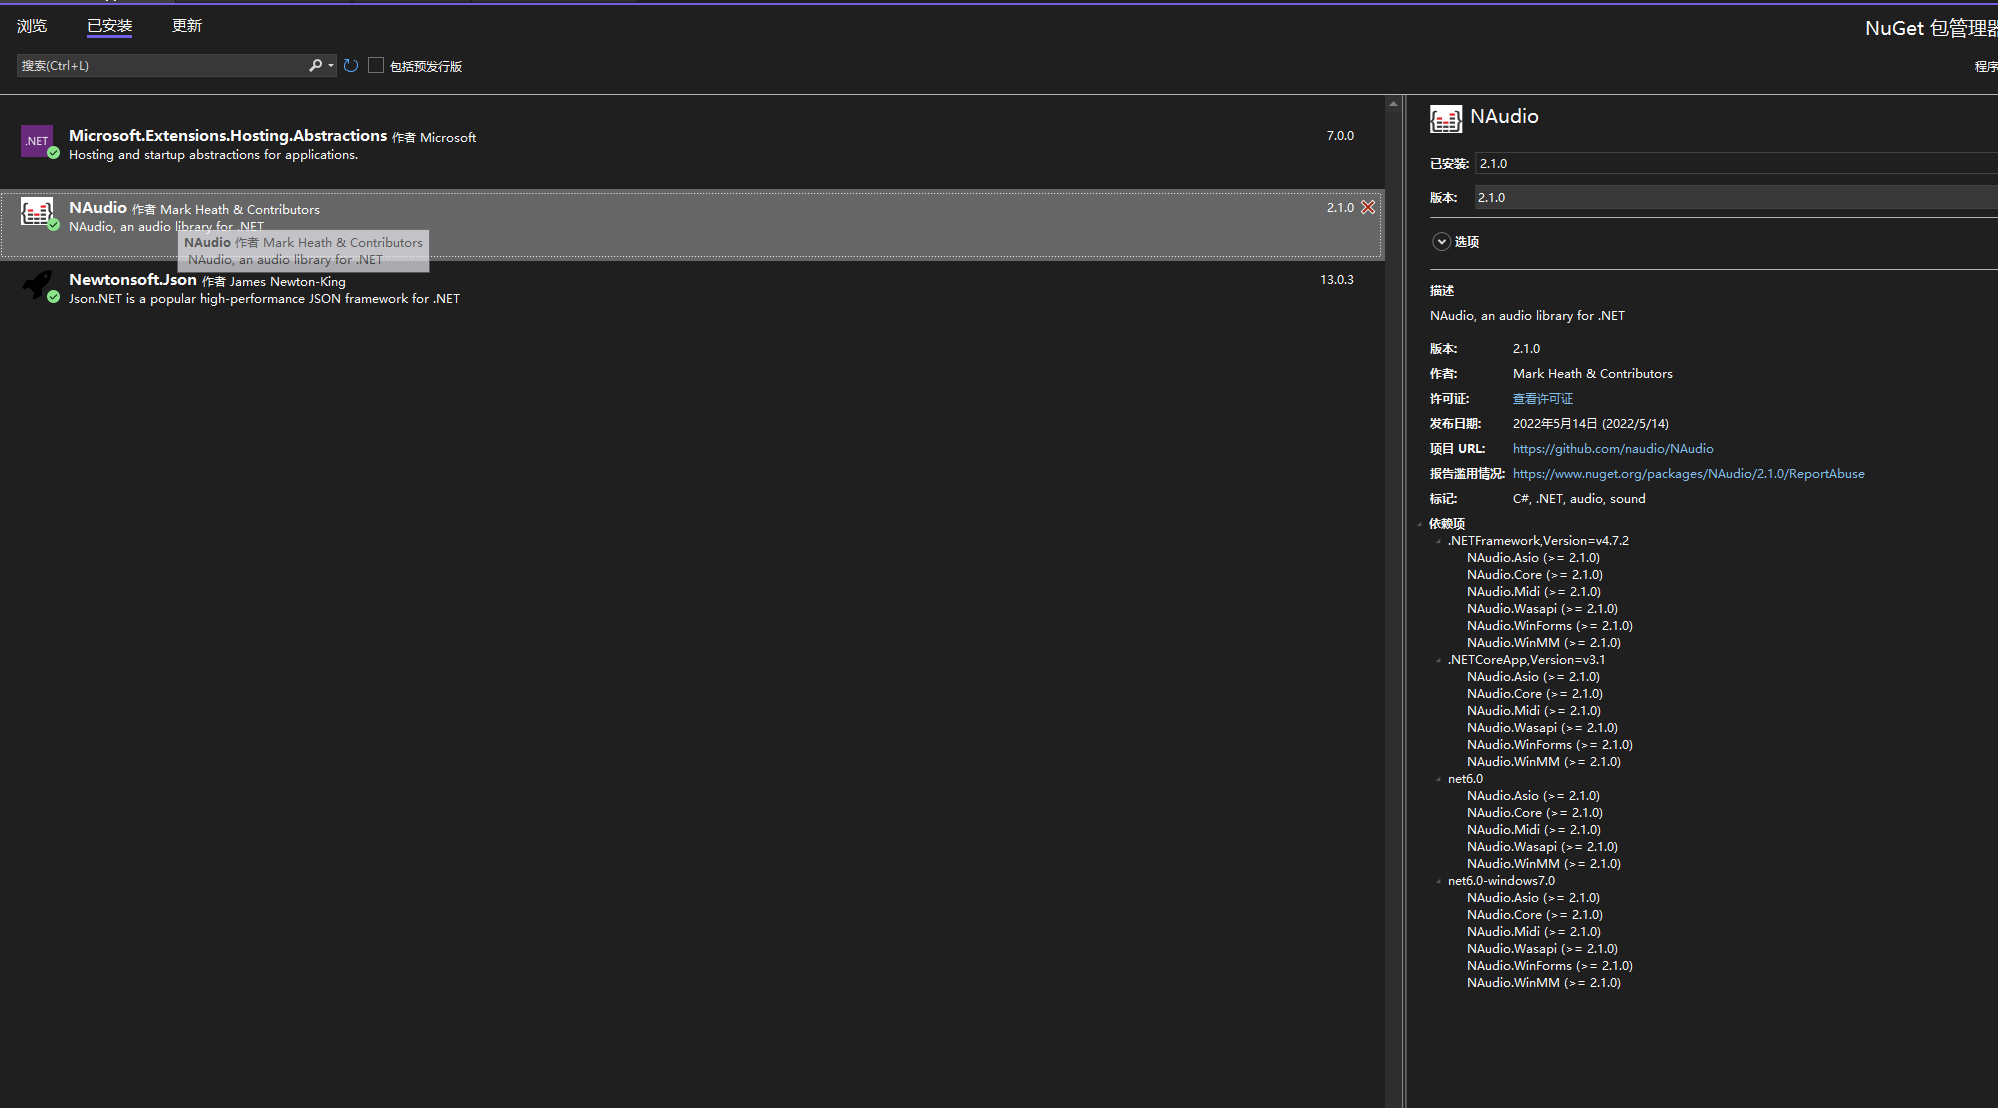Click the release date 2022/5/14 text

pyautogui.click(x=1591, y=424)
